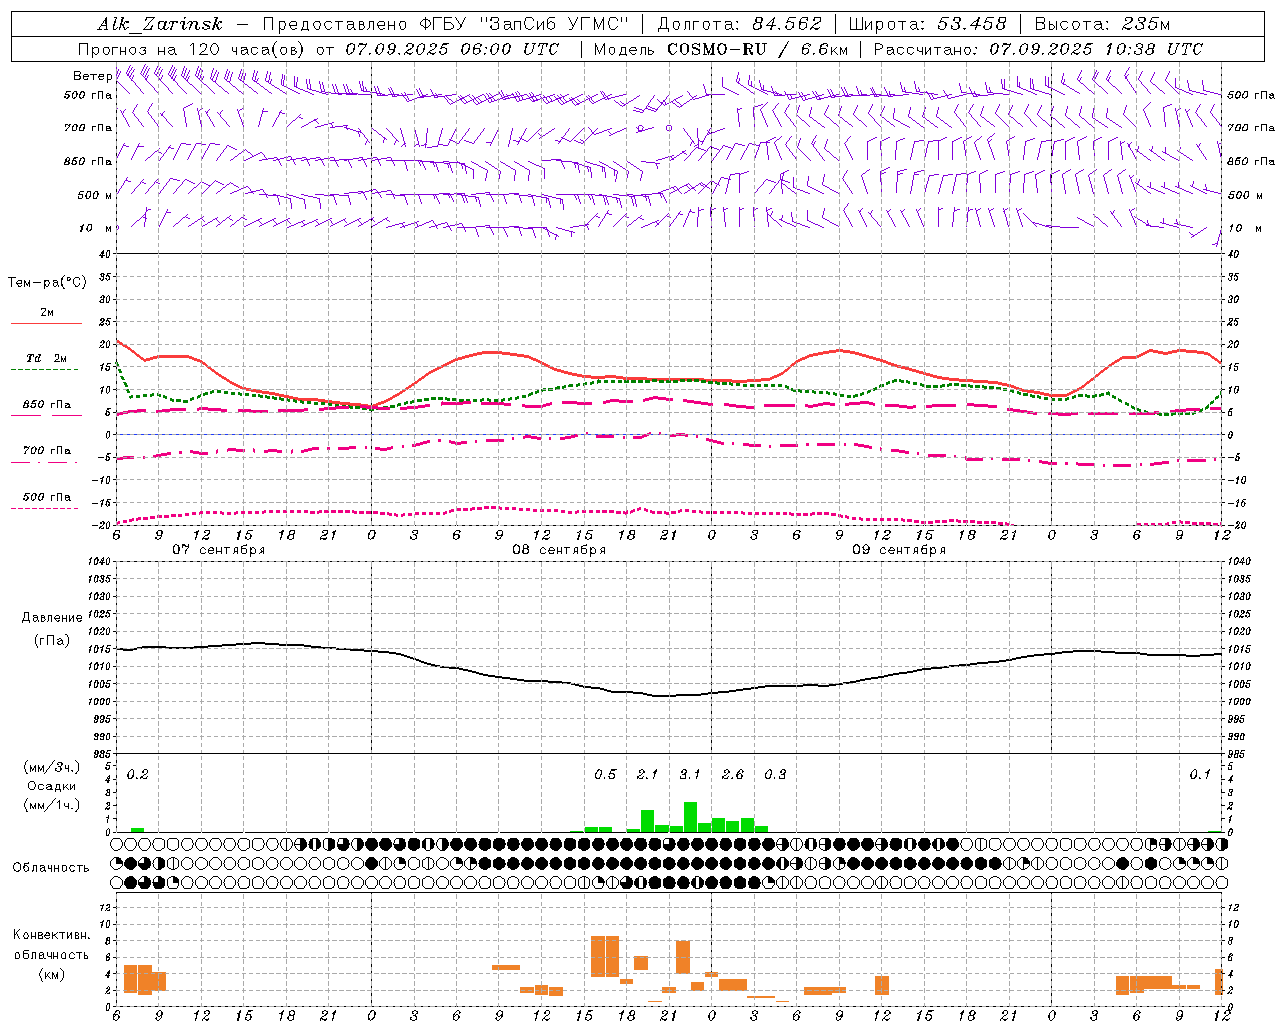Click the longitude value Долгота: 84.562

(739, 24)
